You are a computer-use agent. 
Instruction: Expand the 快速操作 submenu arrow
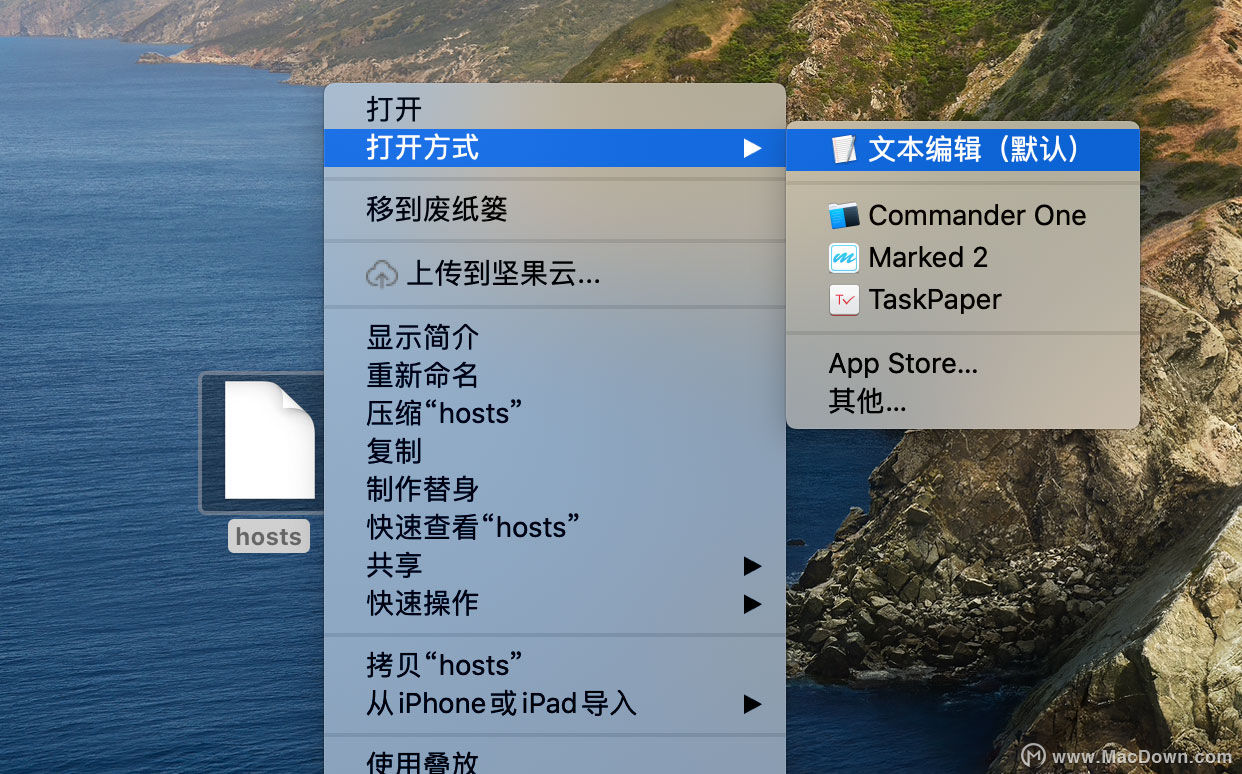click(x=753, y=603)
